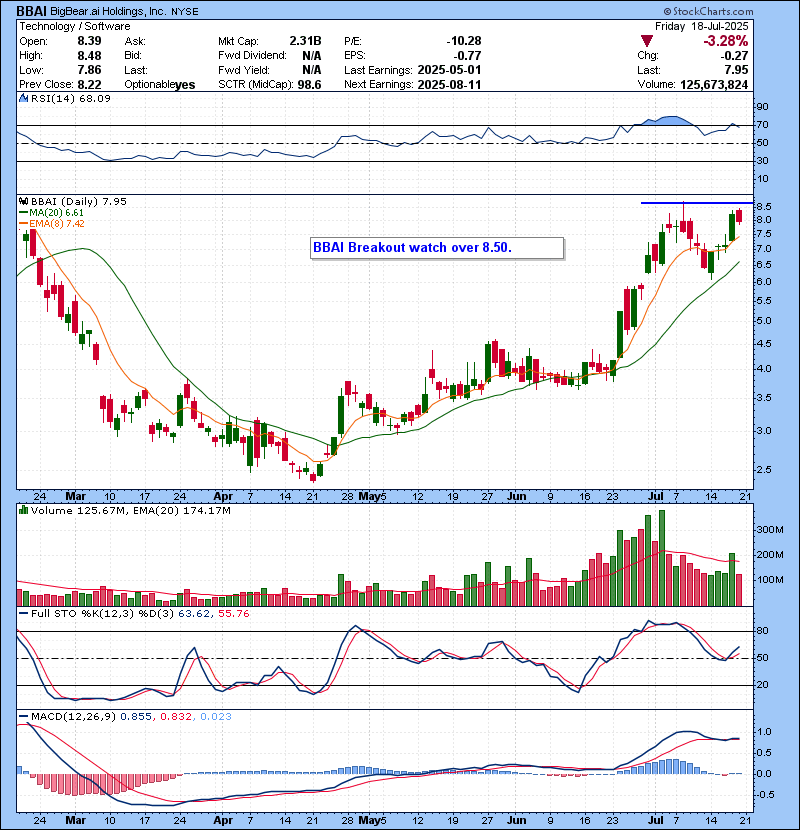Click the Volume panel legend icon

(23, 510)
